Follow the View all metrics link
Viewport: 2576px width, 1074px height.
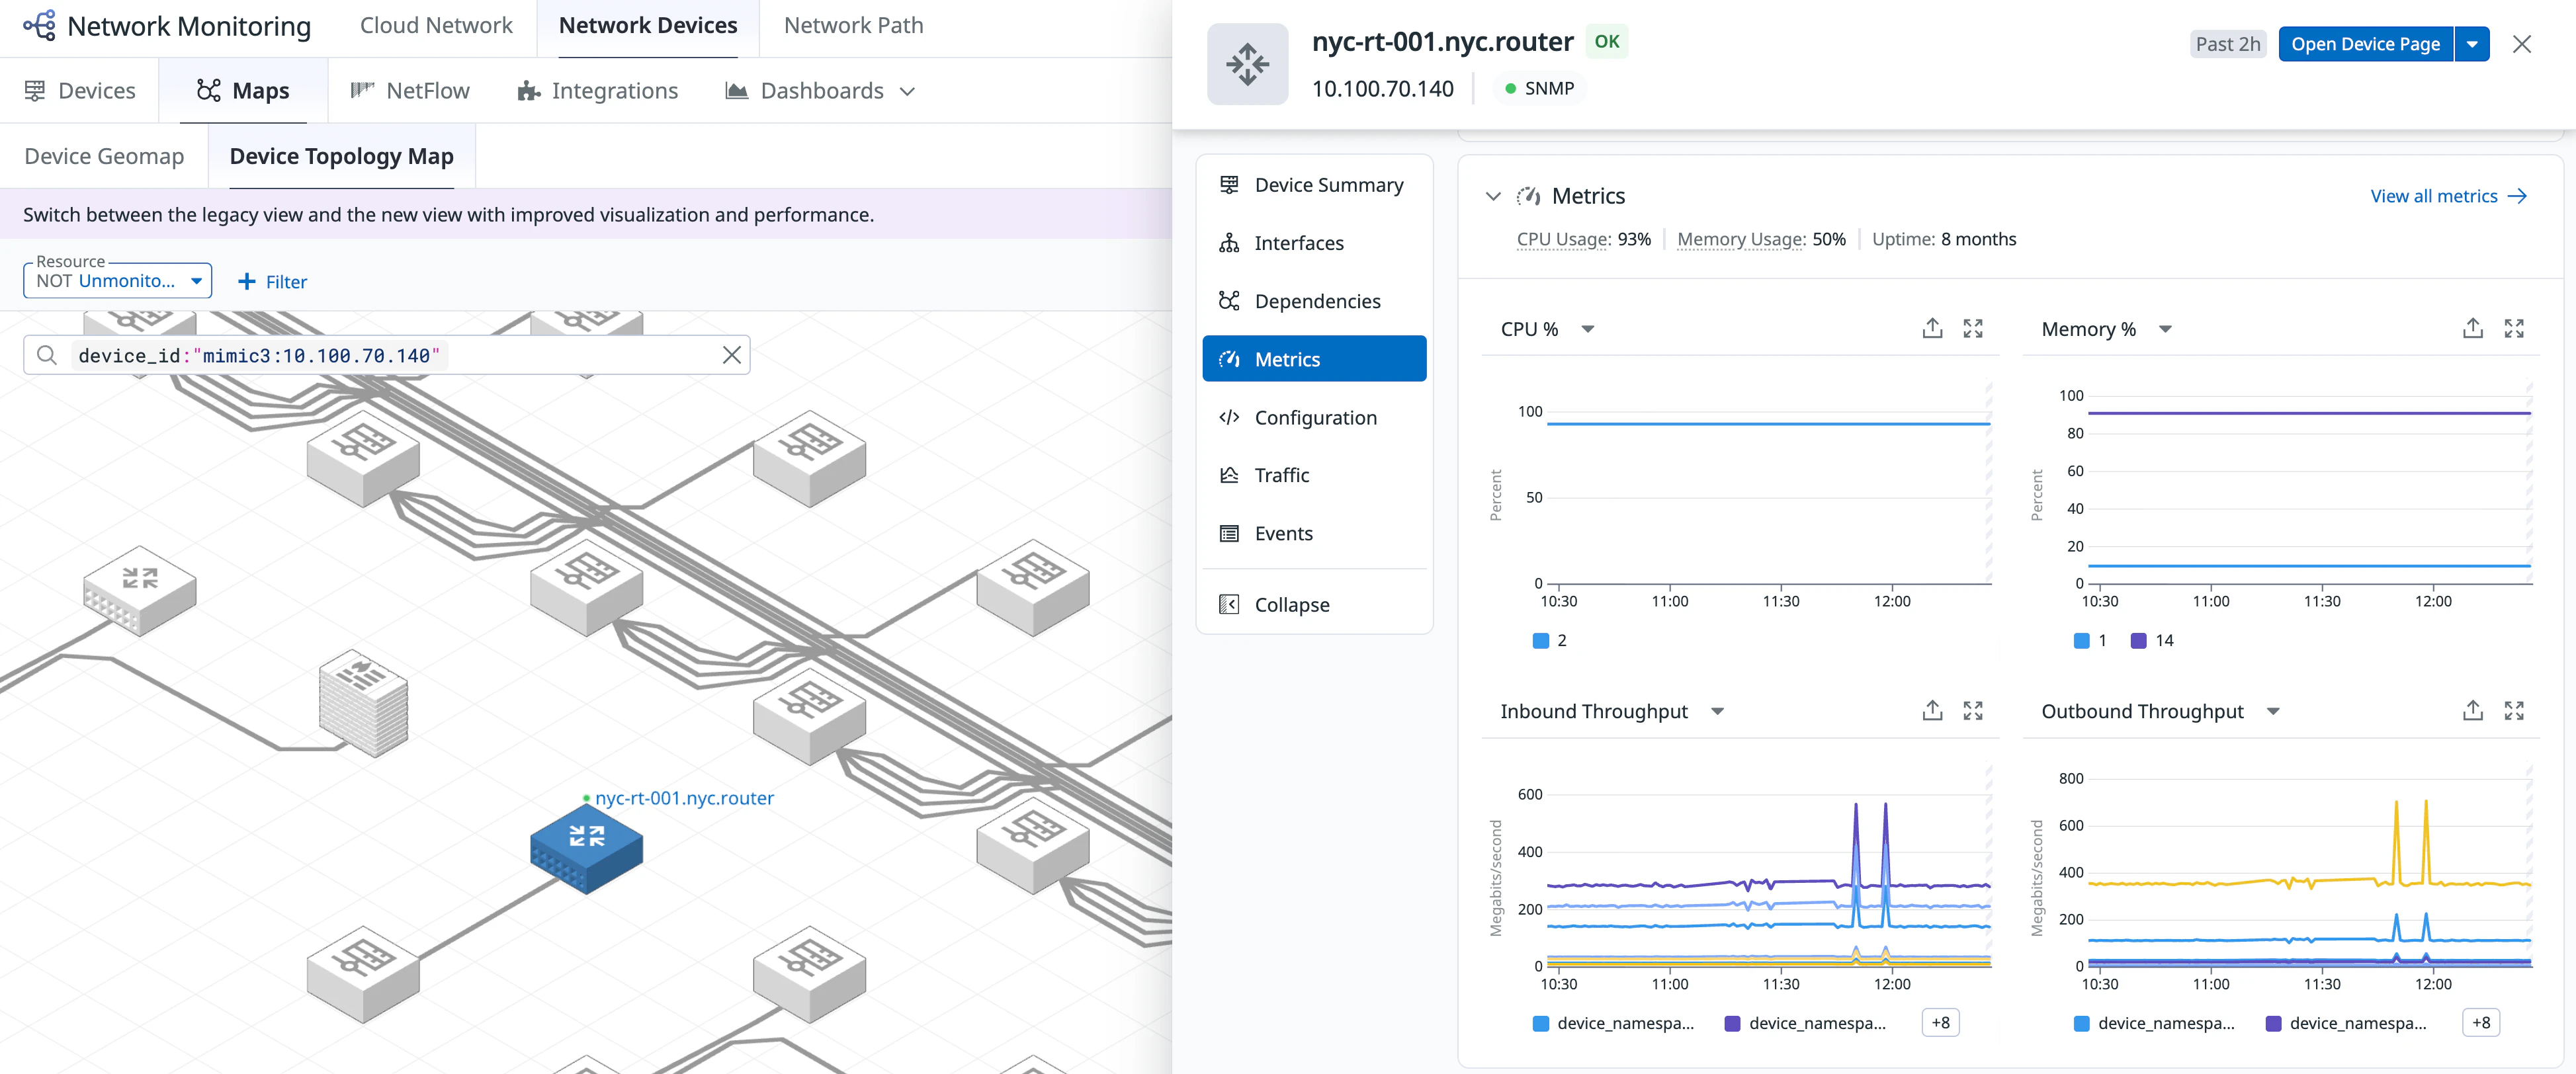click(2447, 197)
